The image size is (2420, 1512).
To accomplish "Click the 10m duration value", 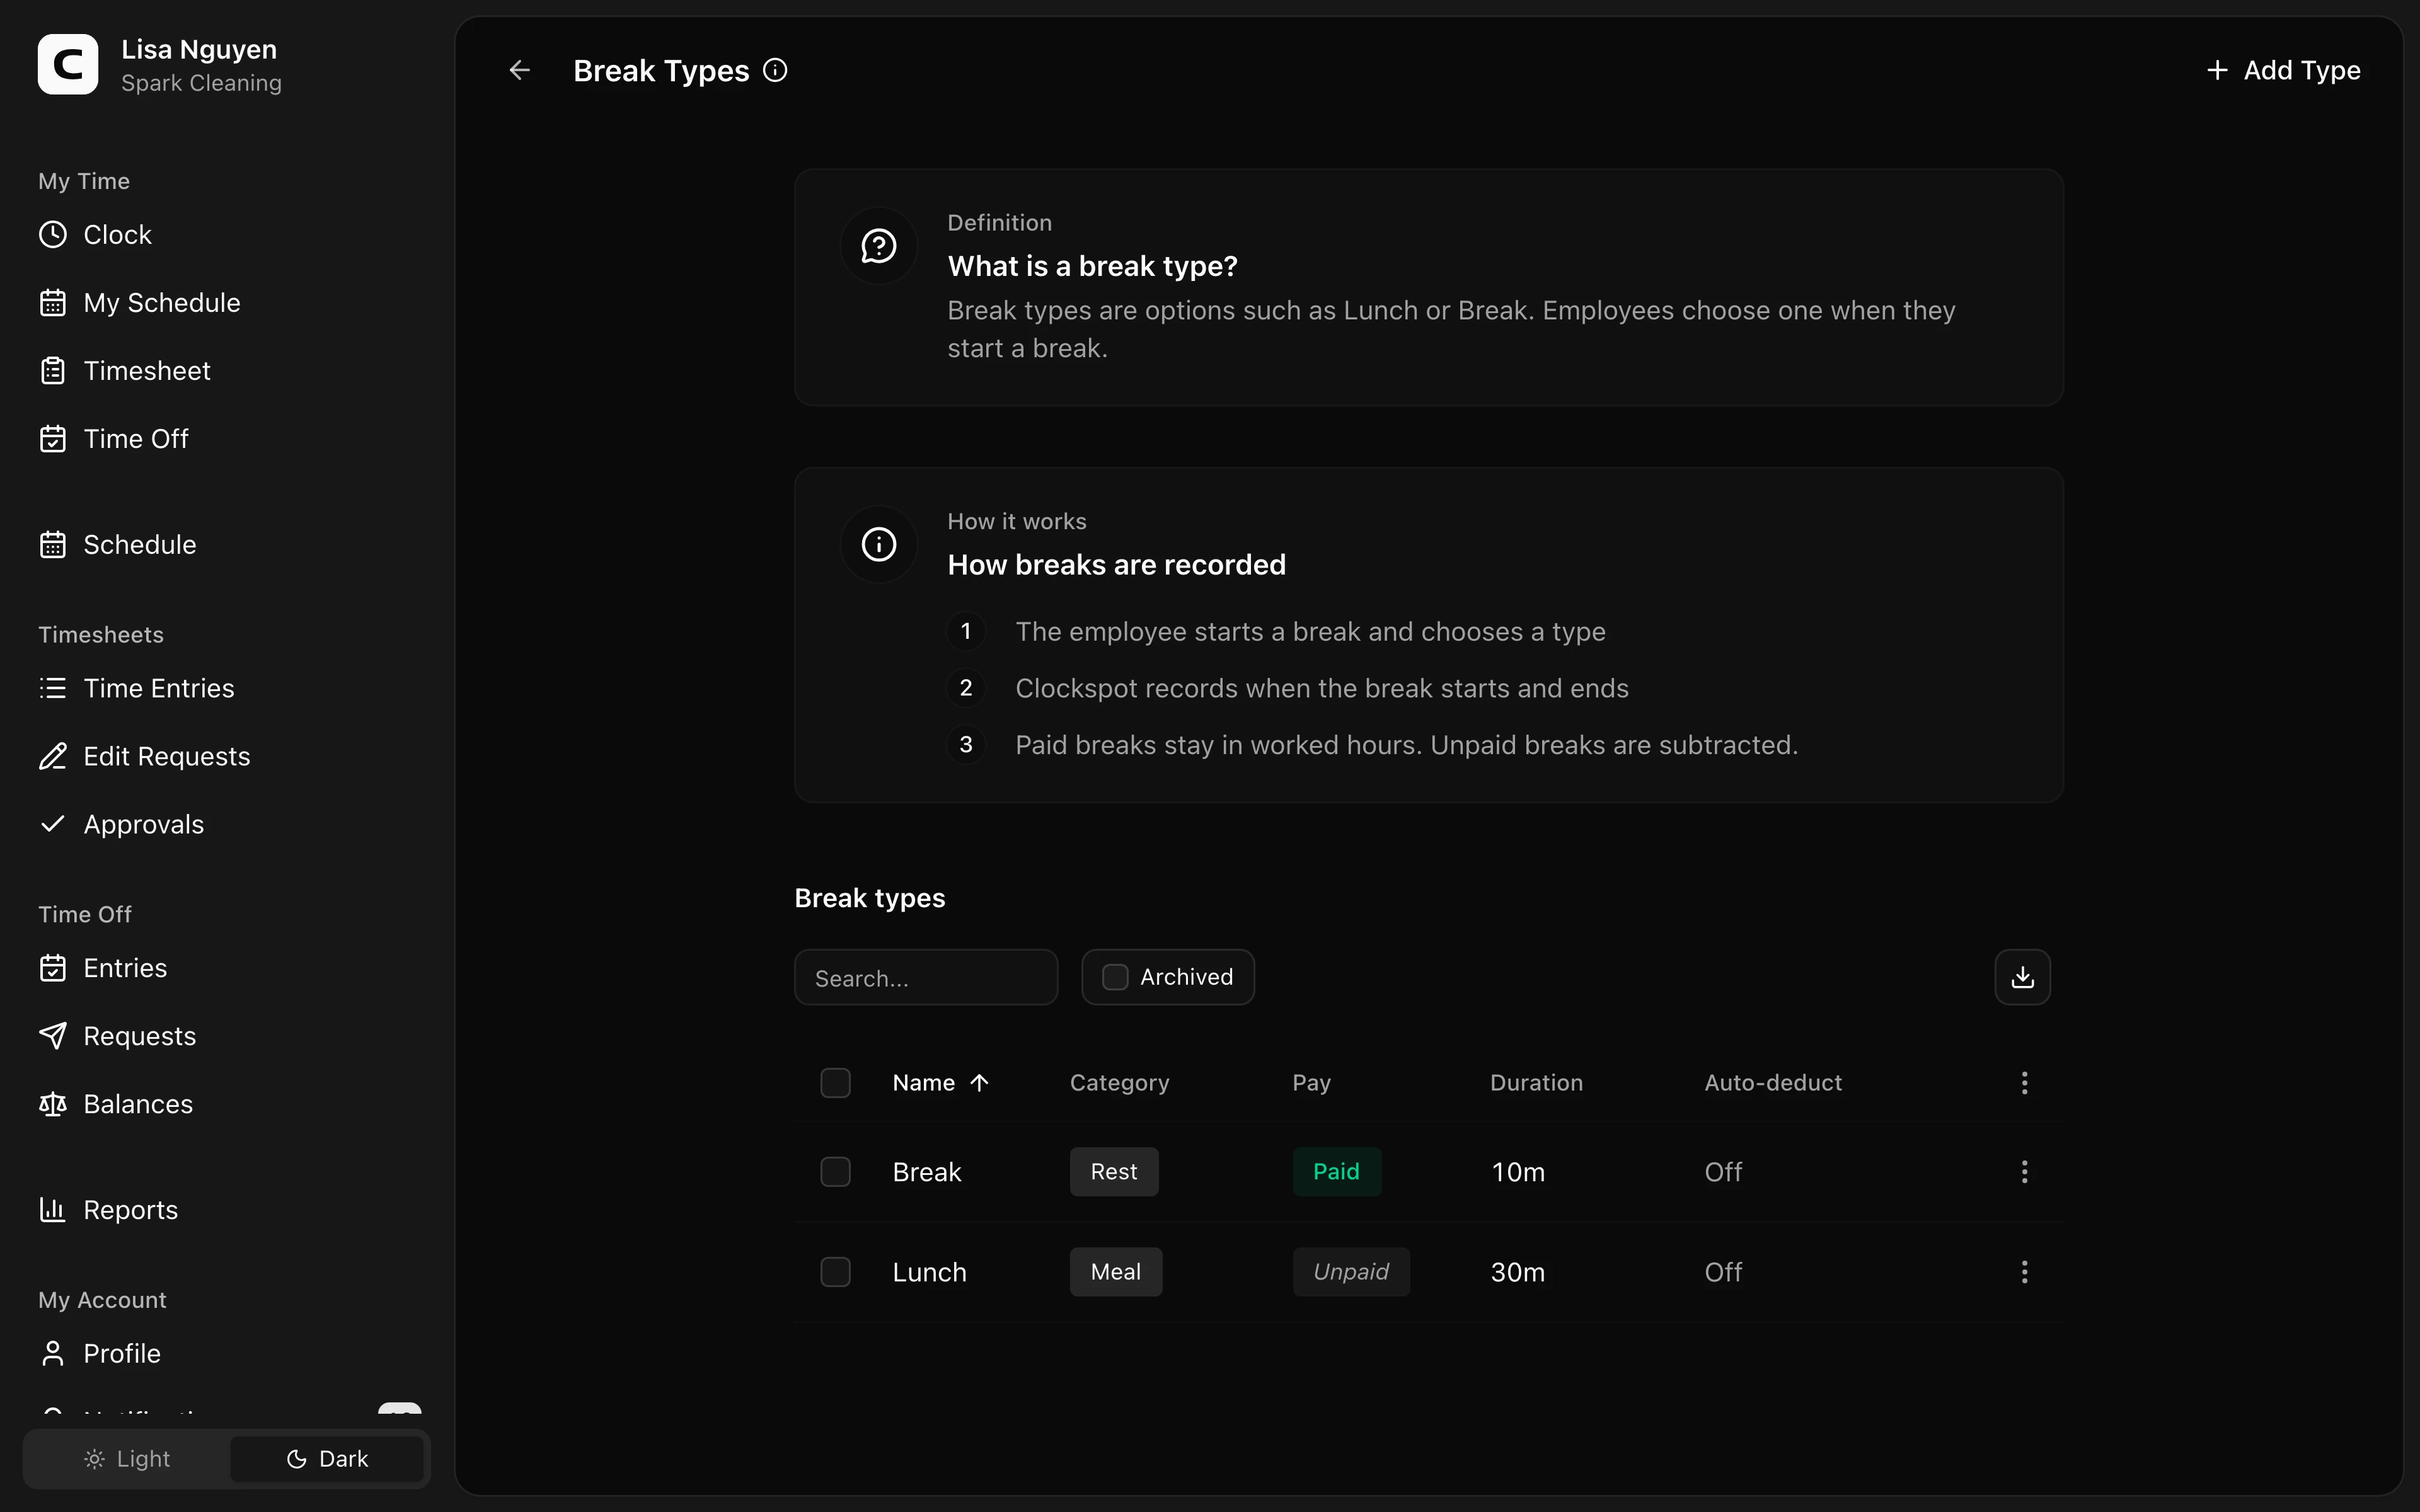I will pos(1518,1172).
